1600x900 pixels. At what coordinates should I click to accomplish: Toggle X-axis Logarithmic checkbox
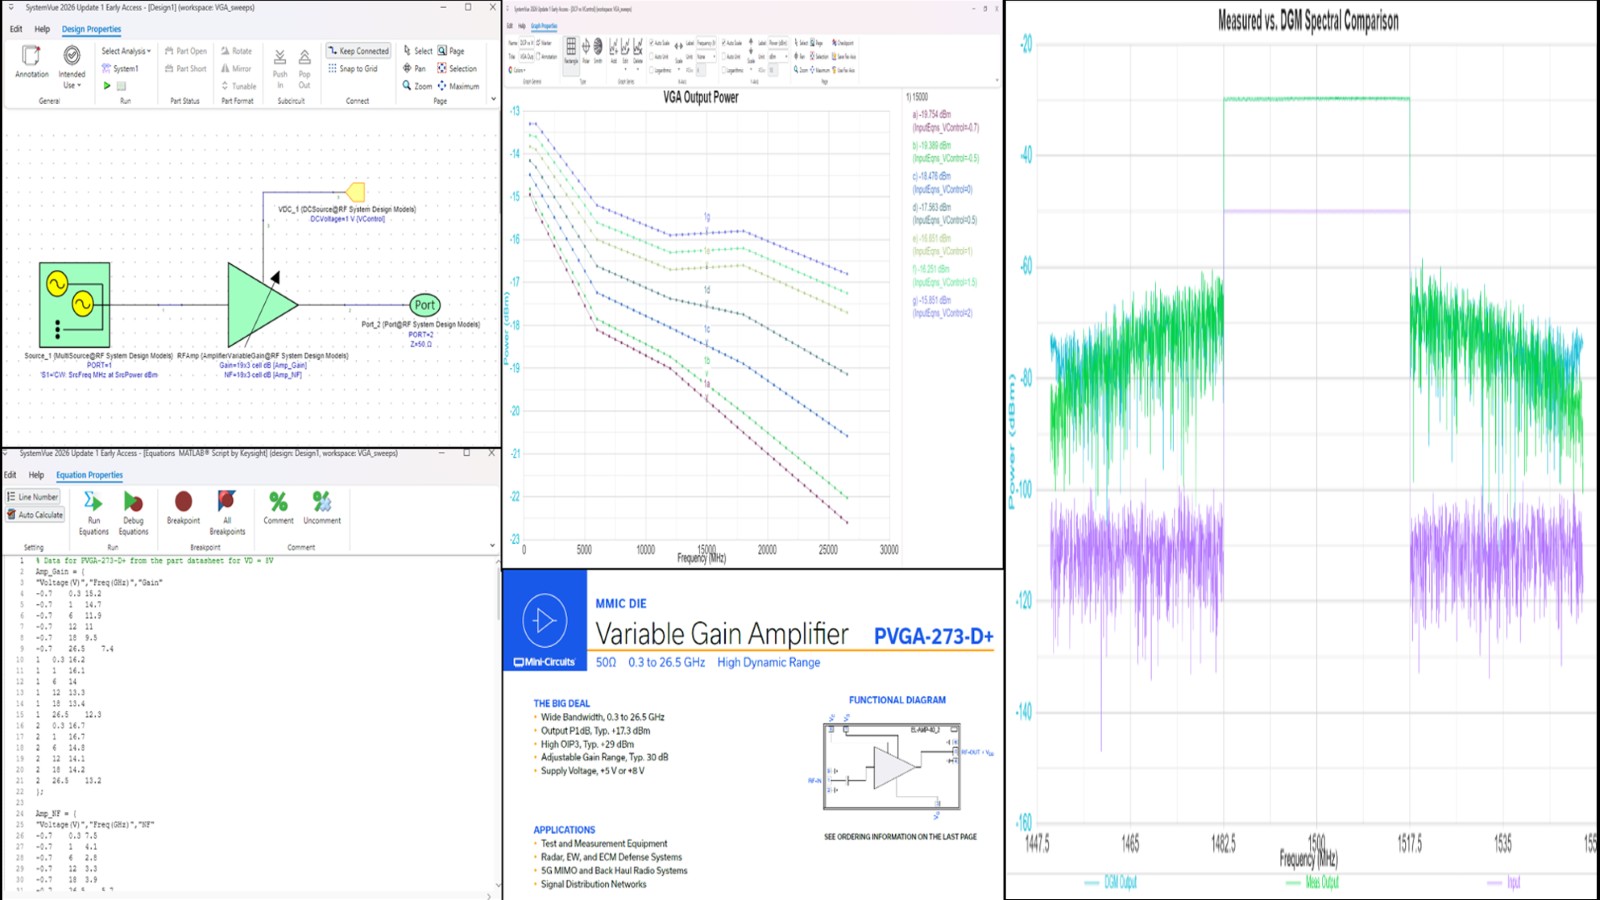point(660,70)
